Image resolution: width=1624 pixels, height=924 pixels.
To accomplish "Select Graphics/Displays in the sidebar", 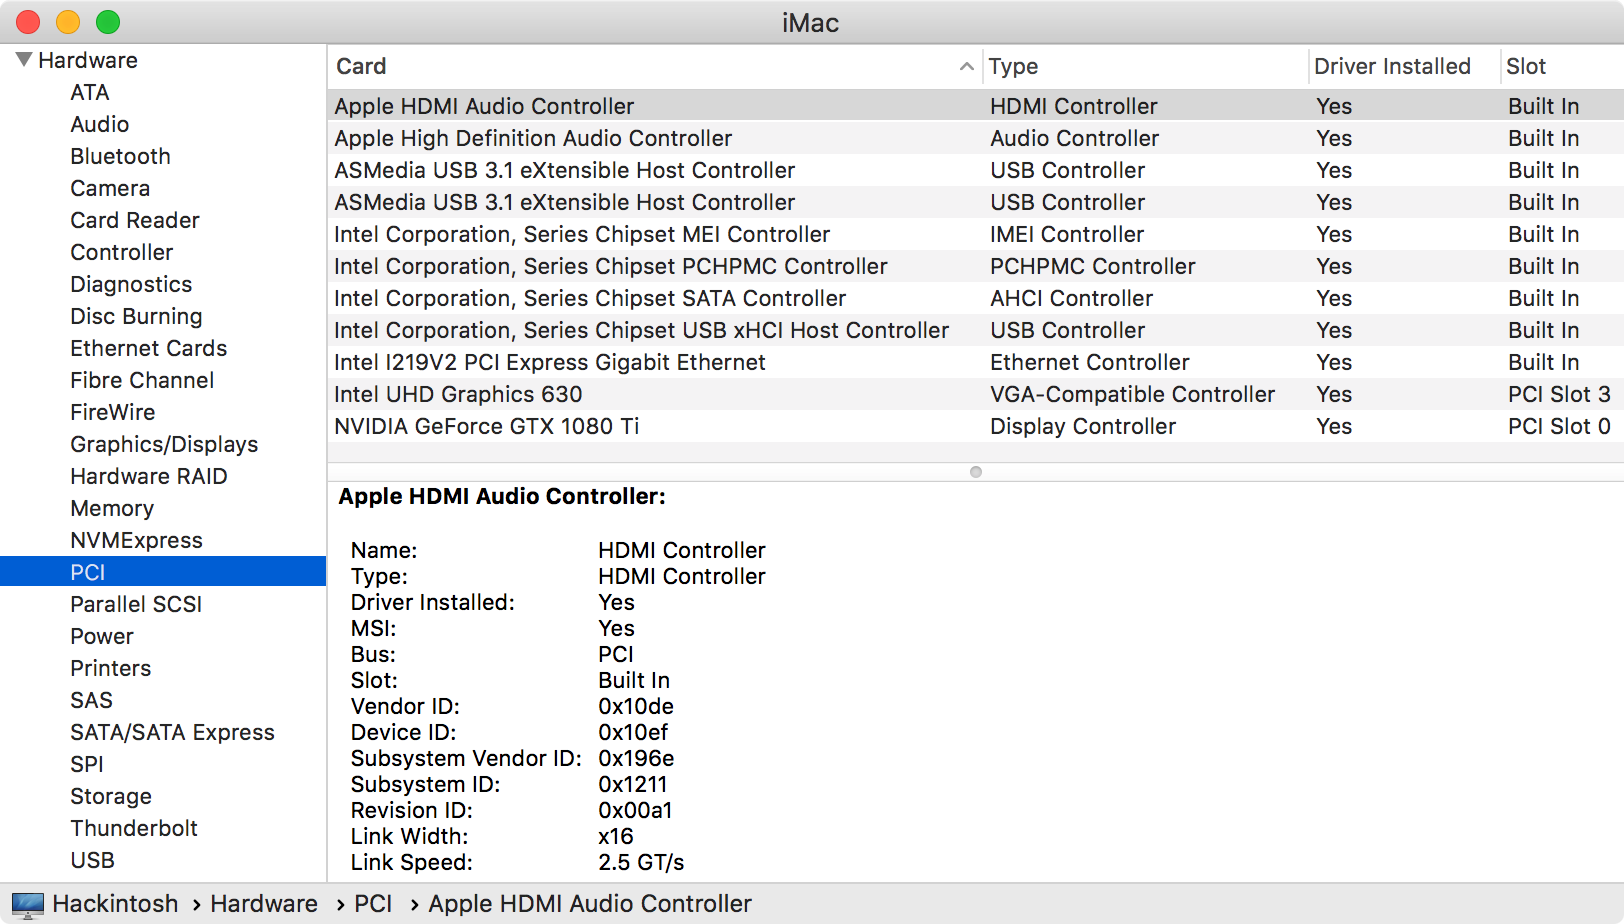I will pyautogui.click(x=164, y=444).
